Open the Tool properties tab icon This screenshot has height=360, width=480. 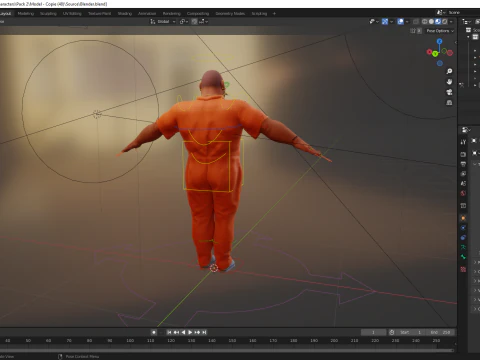(463, 142)
